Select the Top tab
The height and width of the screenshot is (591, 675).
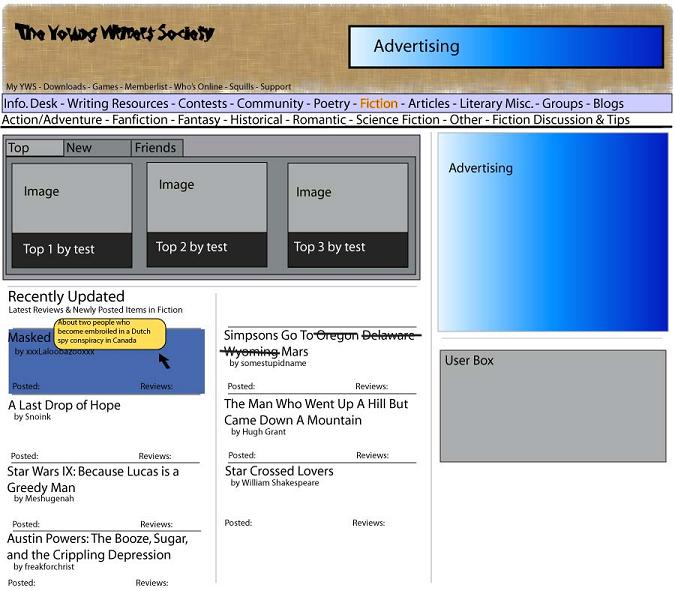[35, 148]
